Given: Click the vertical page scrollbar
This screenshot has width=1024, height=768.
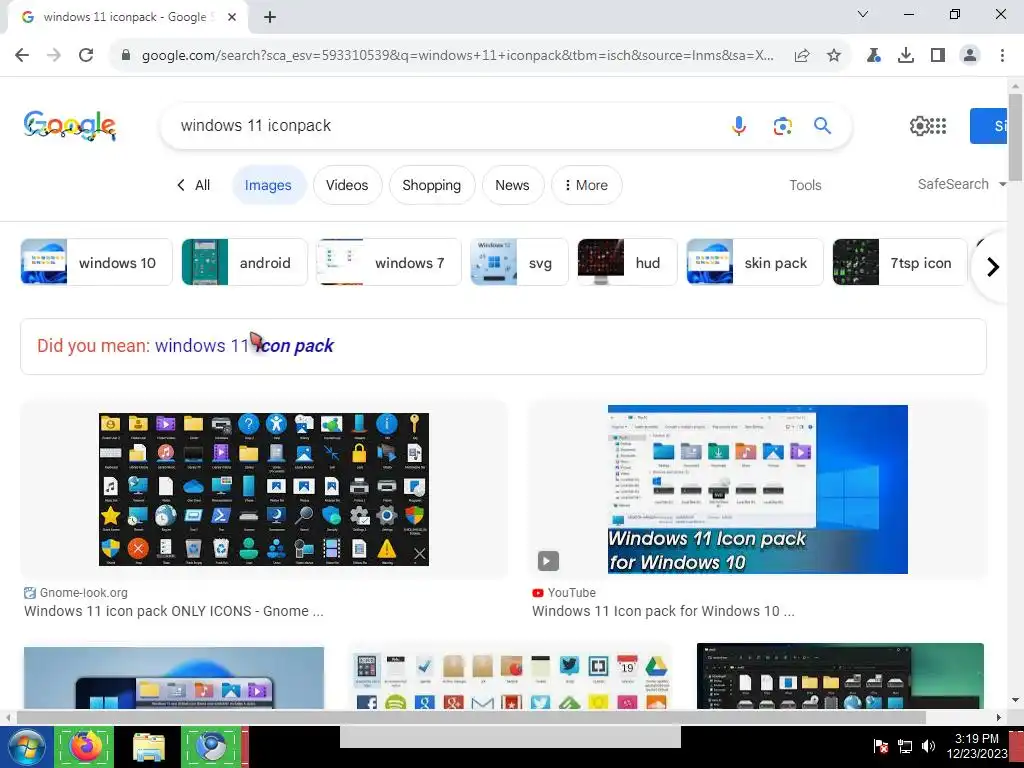Looking at the screenshot, I should 1015,137.
